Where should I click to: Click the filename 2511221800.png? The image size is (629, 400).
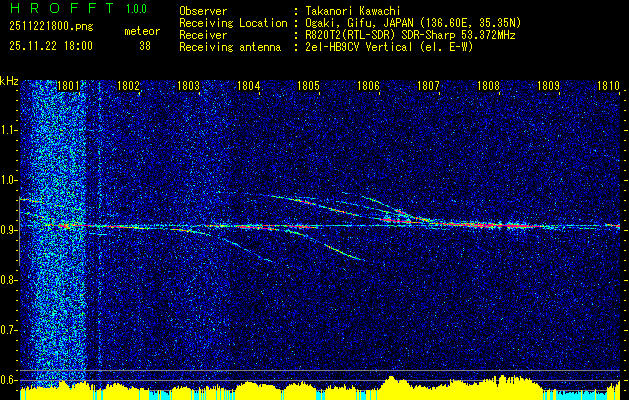coord(51,27)
